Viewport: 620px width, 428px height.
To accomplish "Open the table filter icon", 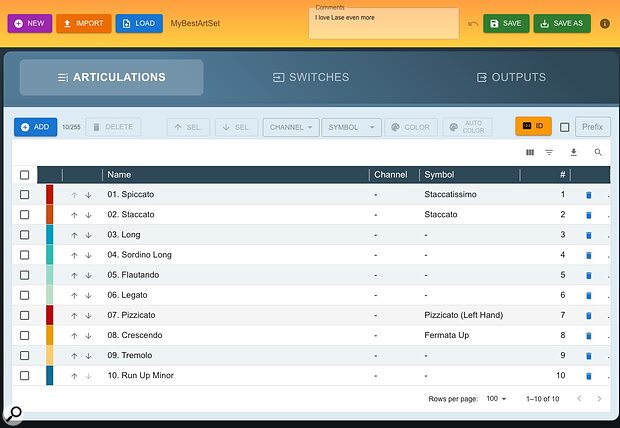I will [x=549, y=153].
